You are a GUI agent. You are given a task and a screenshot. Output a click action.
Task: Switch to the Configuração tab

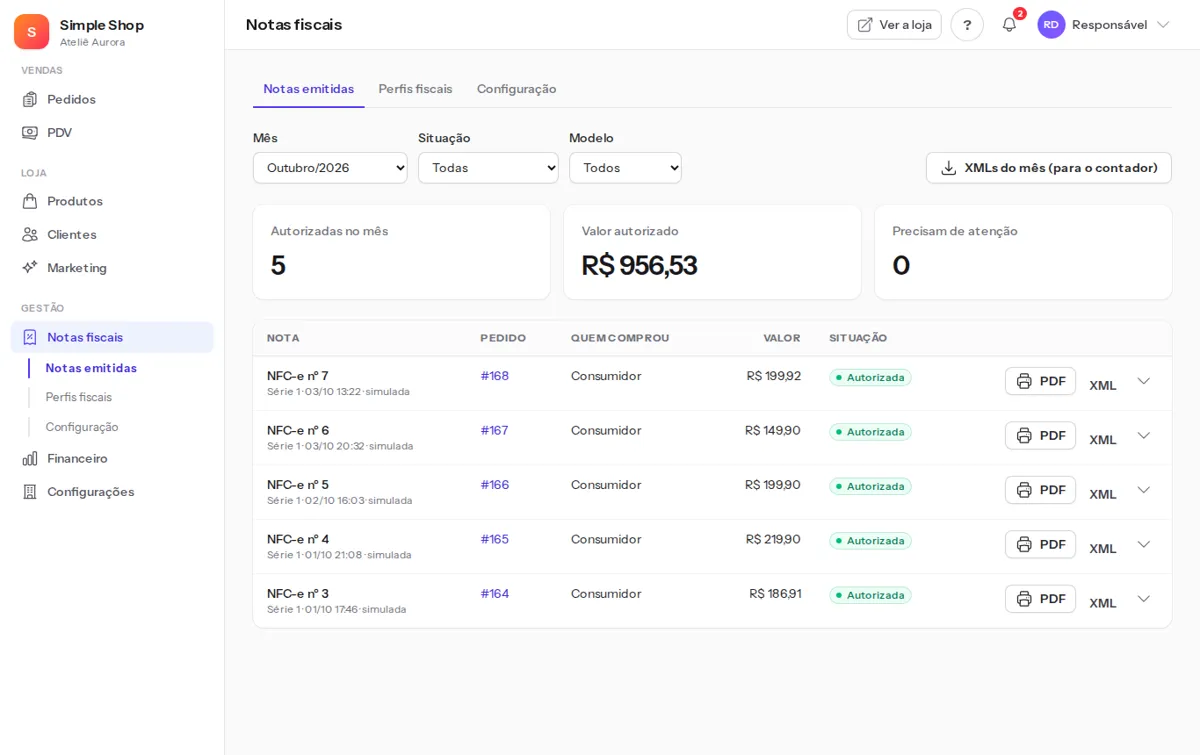(x=516, y=89)
